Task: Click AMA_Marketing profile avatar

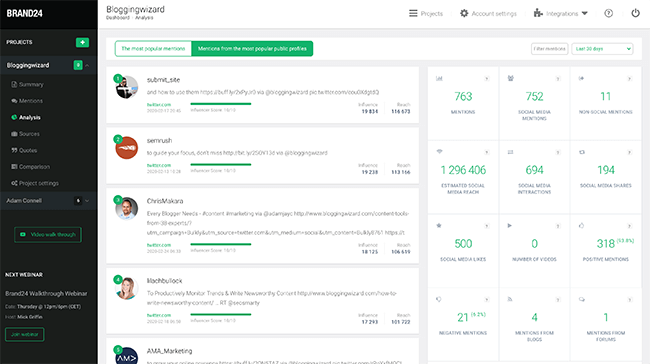Action: [126, 356]
